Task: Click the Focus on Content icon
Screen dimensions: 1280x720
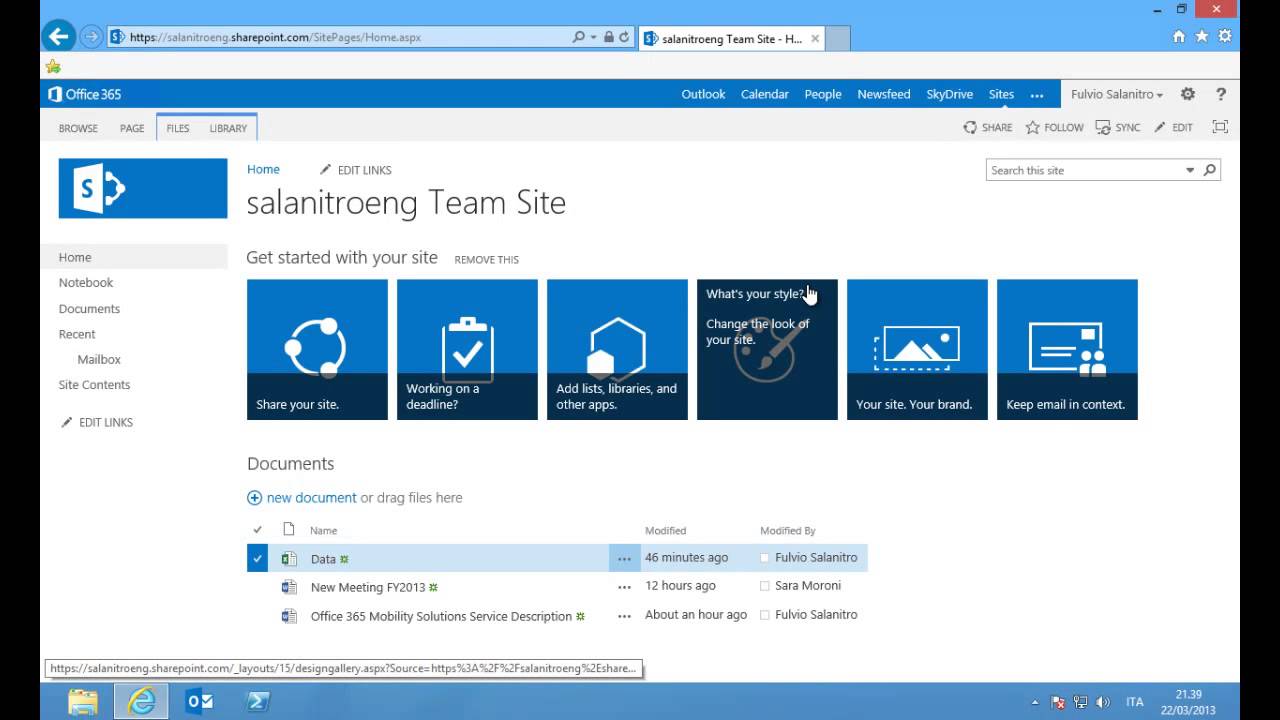Action: coord(1220,127)
